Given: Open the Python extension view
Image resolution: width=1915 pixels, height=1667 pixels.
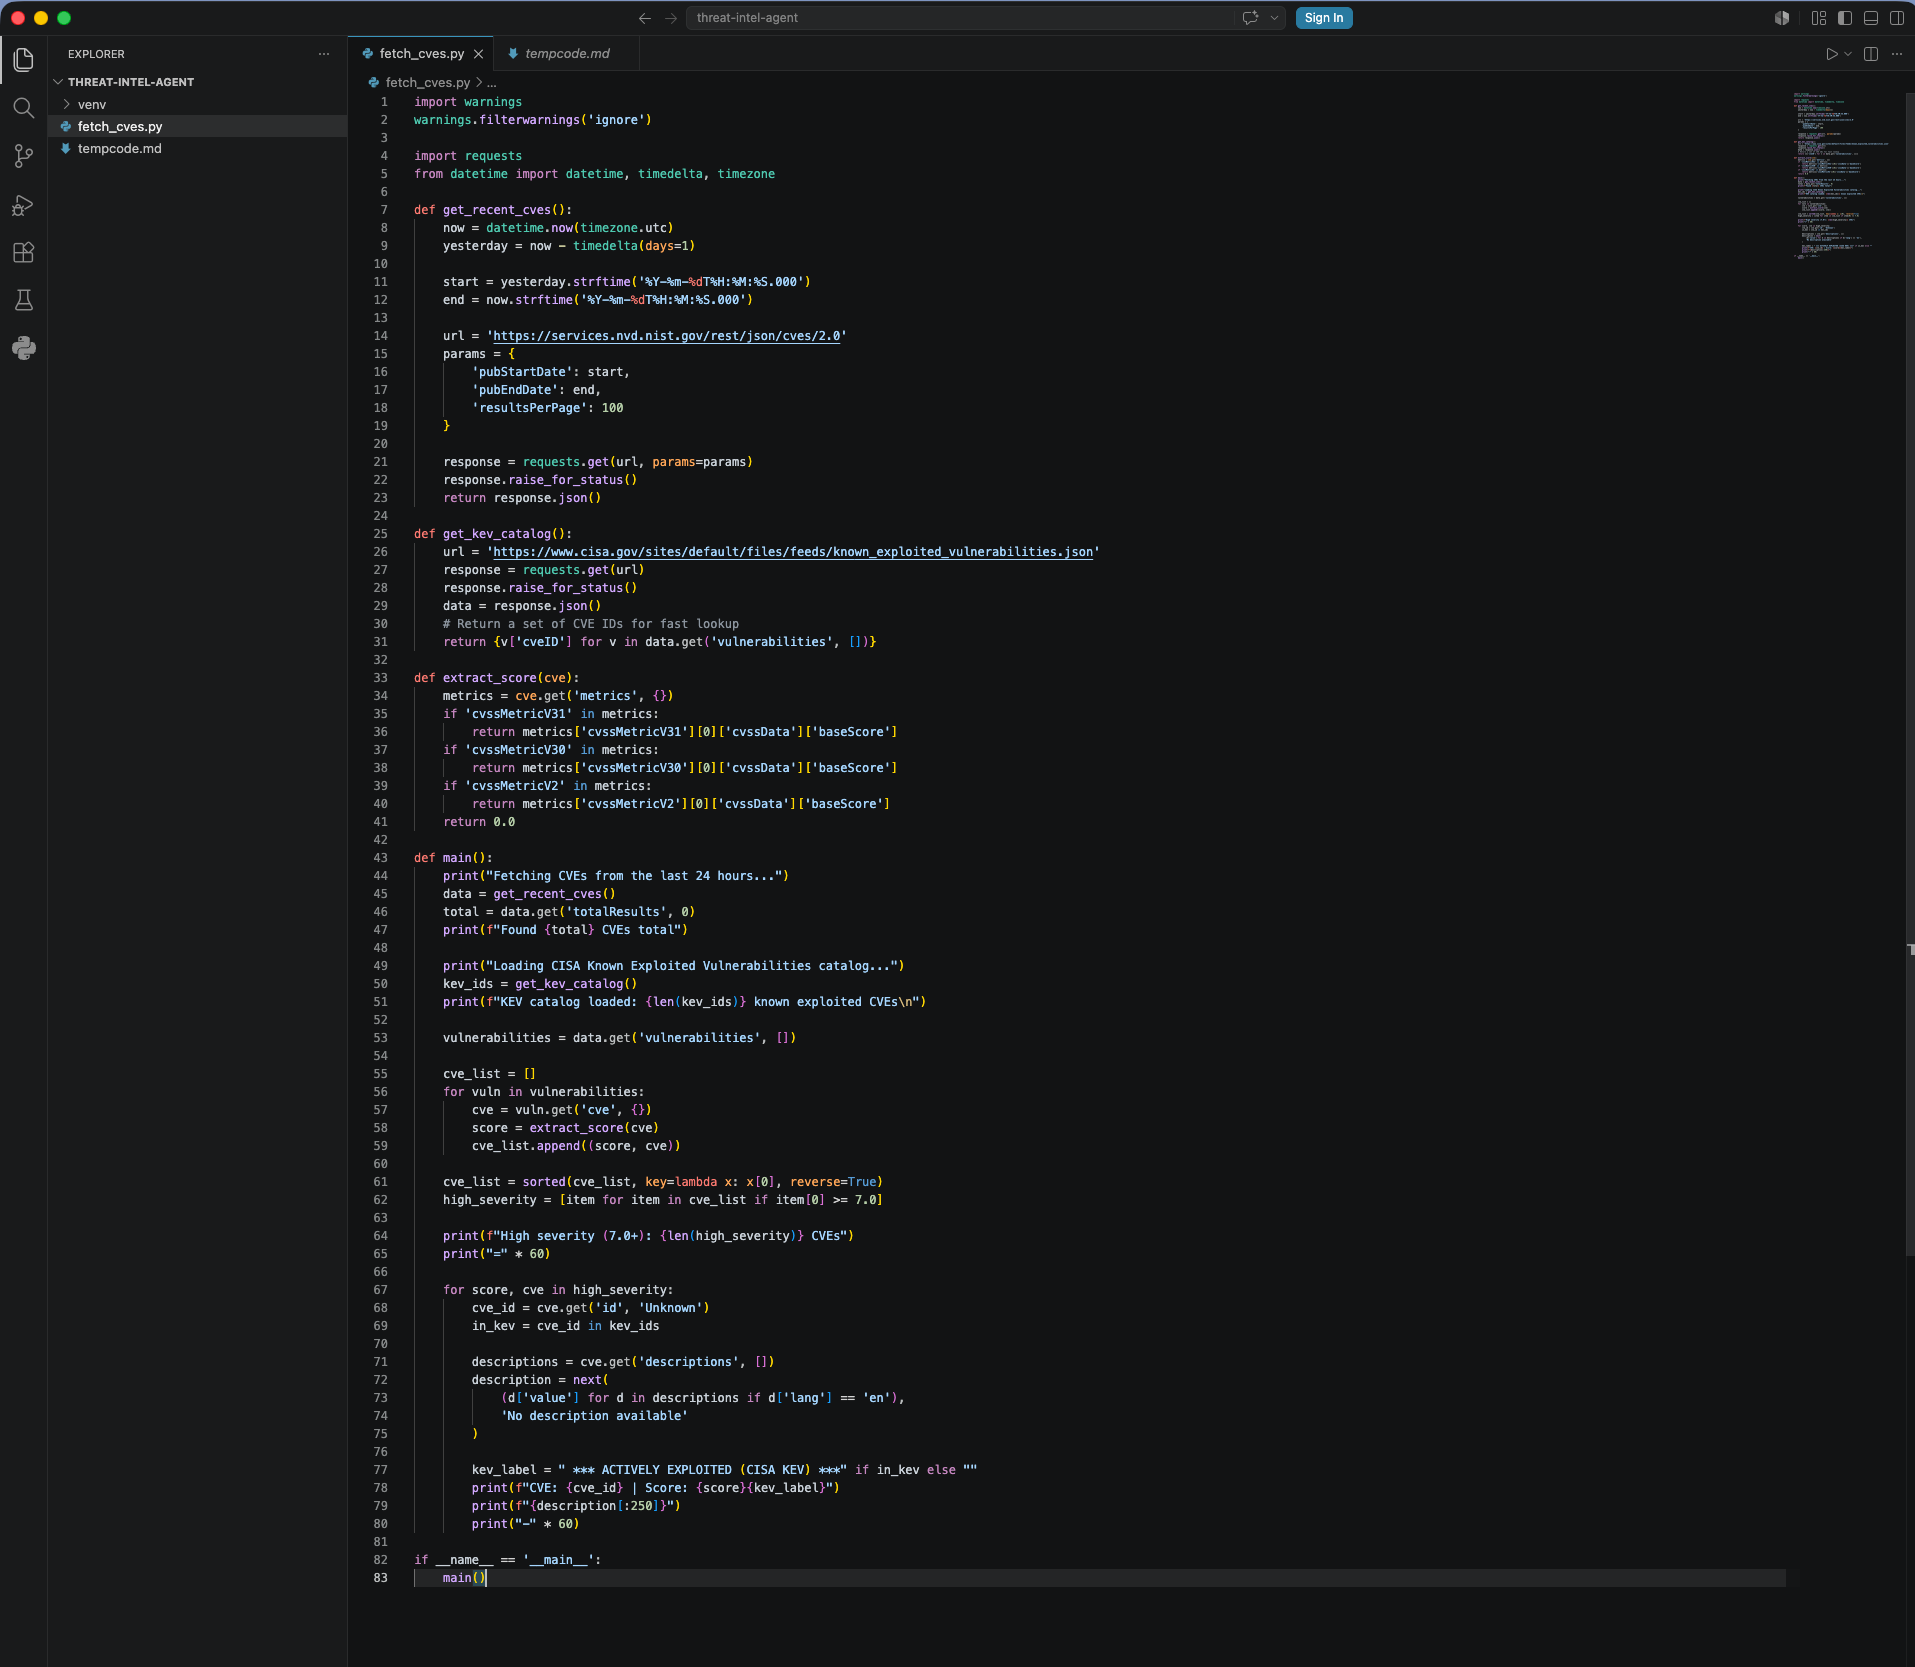Looking at the screenshot, I should [24, 348].
